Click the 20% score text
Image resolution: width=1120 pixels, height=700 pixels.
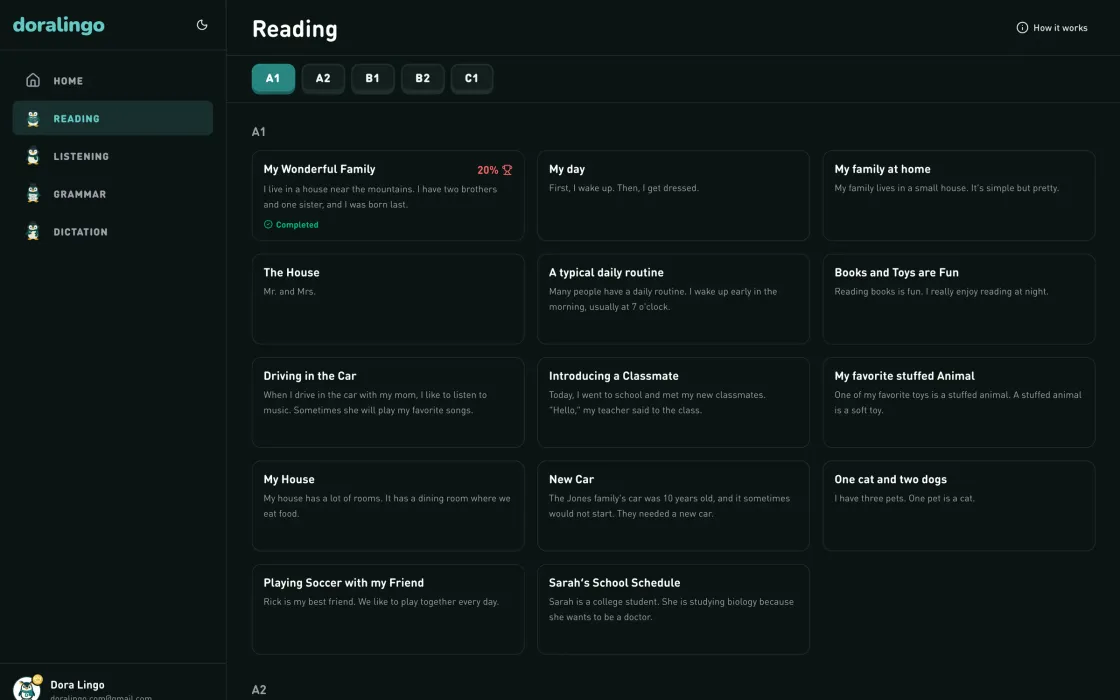click(488, 170)
